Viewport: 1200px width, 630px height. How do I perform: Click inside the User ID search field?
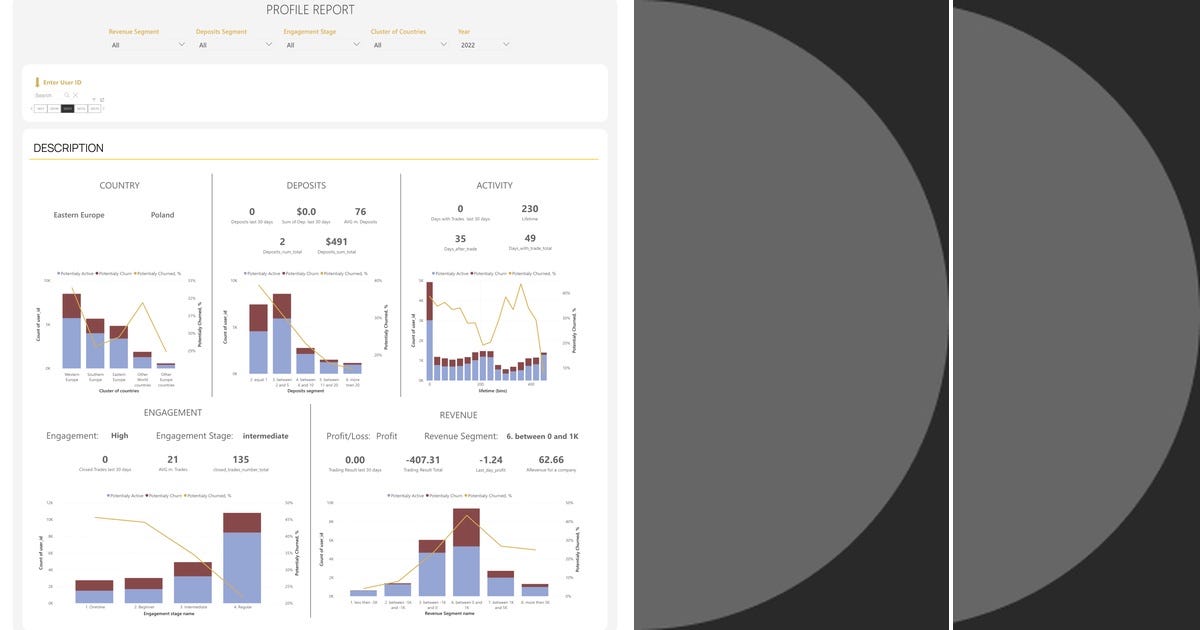(x=45, y=95)
